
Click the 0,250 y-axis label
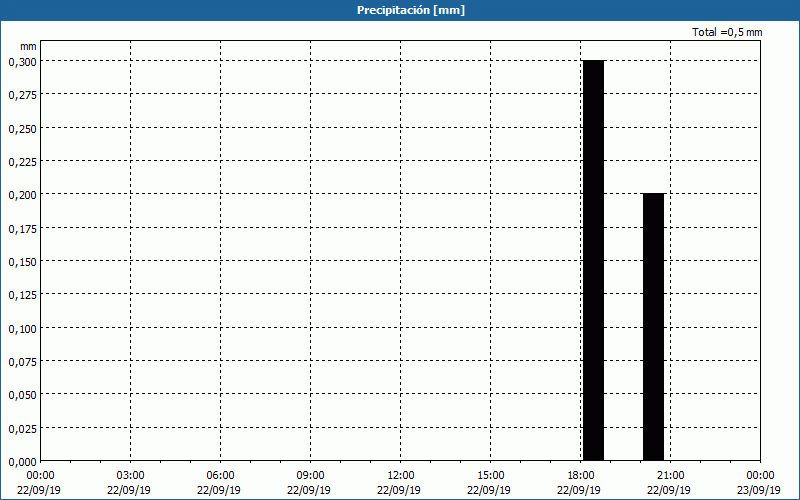(x=22, y=129)
